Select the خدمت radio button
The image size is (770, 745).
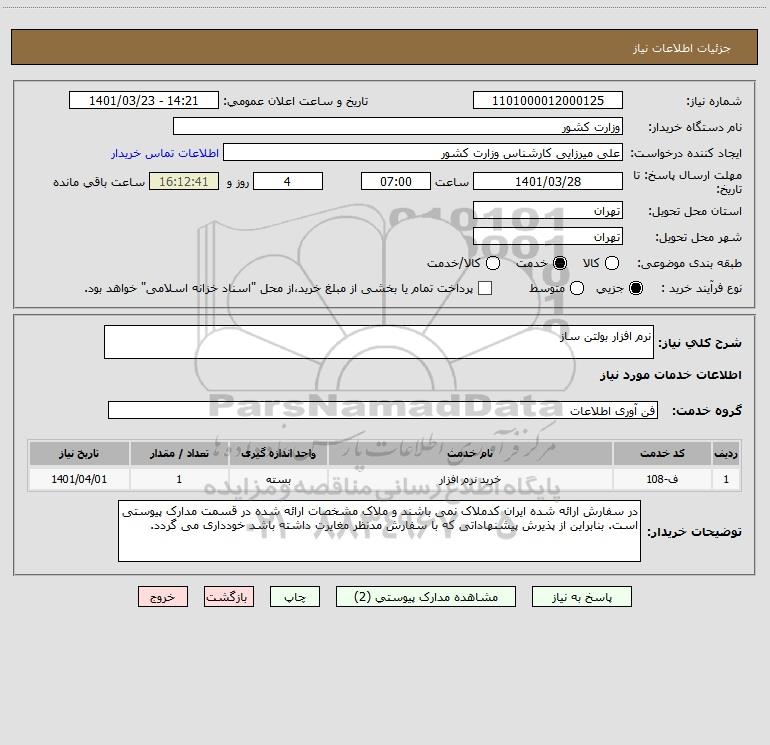(559, 263)
